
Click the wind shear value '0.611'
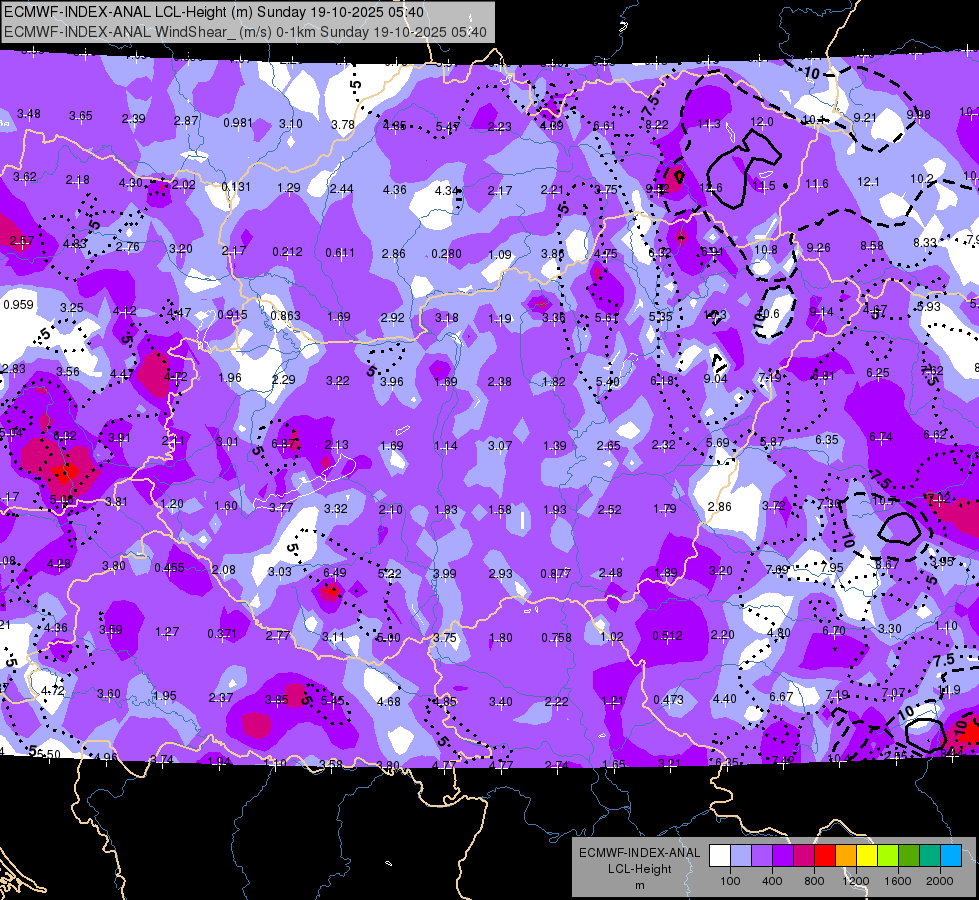tap(340, 253)
